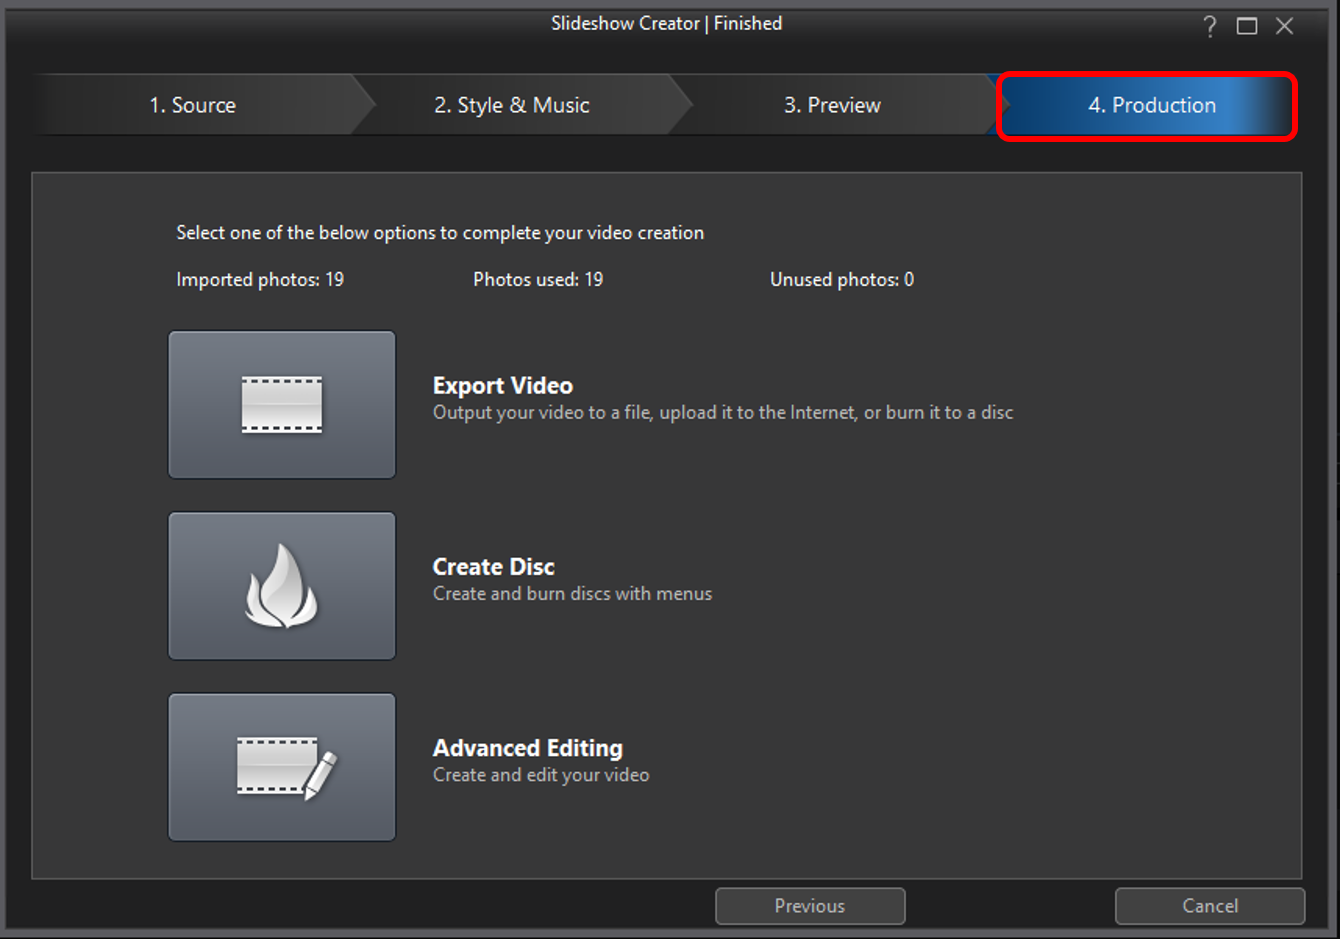Click the Create Disc flame icon
1340x939 pixels.
pyautogui.click(x=282, y=586)
